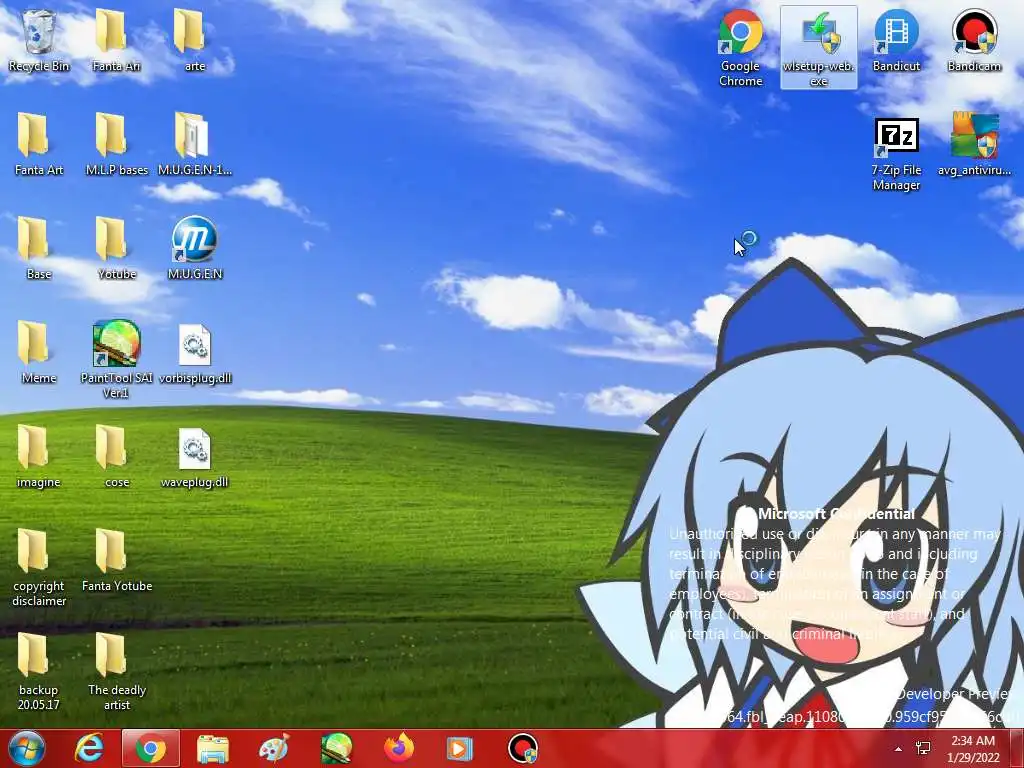Click the M.U.G.E.N application shortcut
The width and height of the screenshot is (1024, 768).
tap(194, 248)
